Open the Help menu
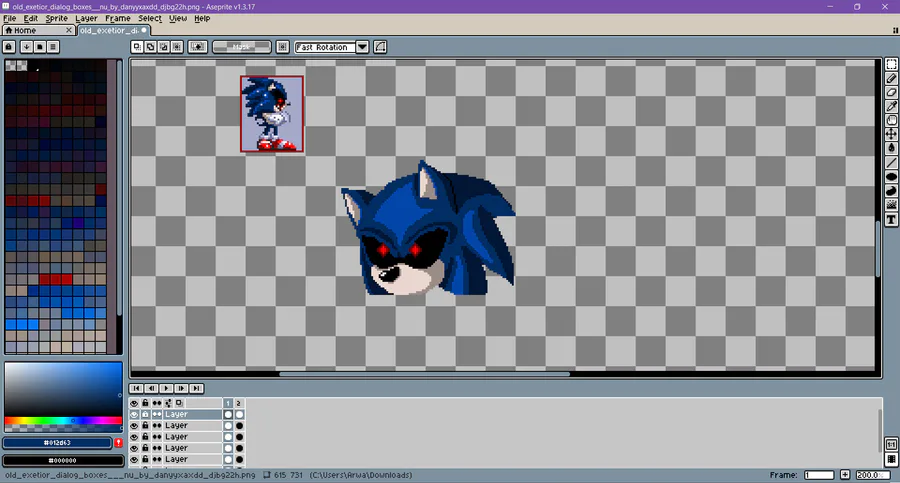This screenshot has width=900, height=483. tap(202, 18)
